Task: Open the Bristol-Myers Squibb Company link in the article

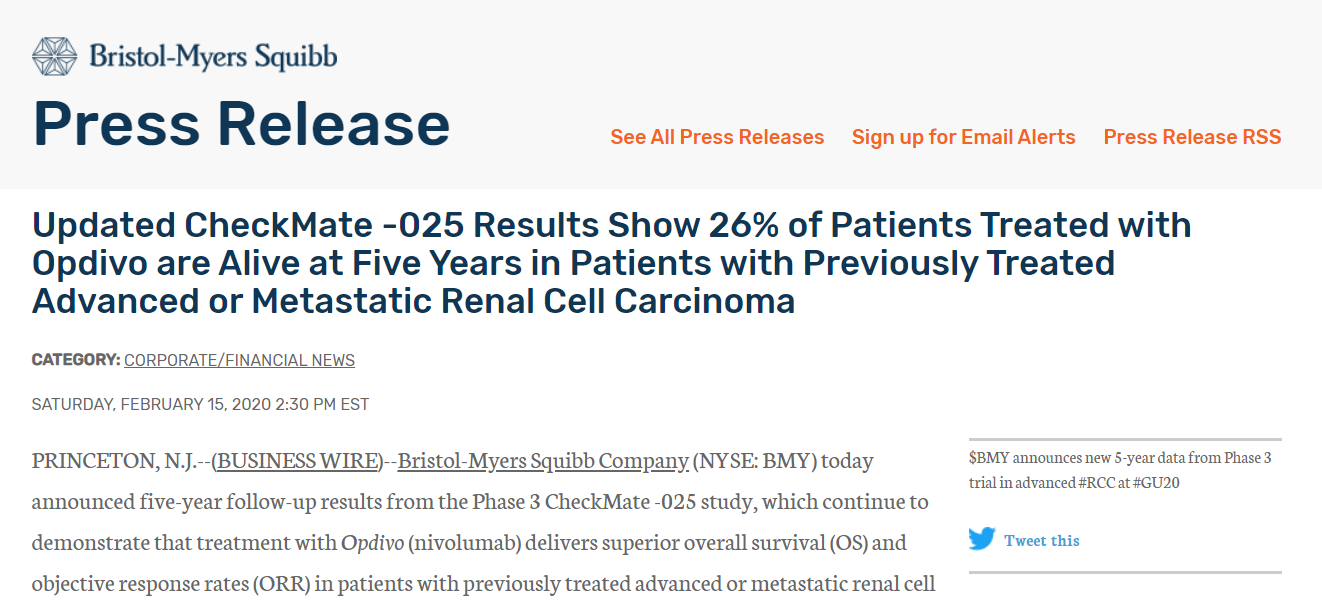Action: tap(543, 461)
